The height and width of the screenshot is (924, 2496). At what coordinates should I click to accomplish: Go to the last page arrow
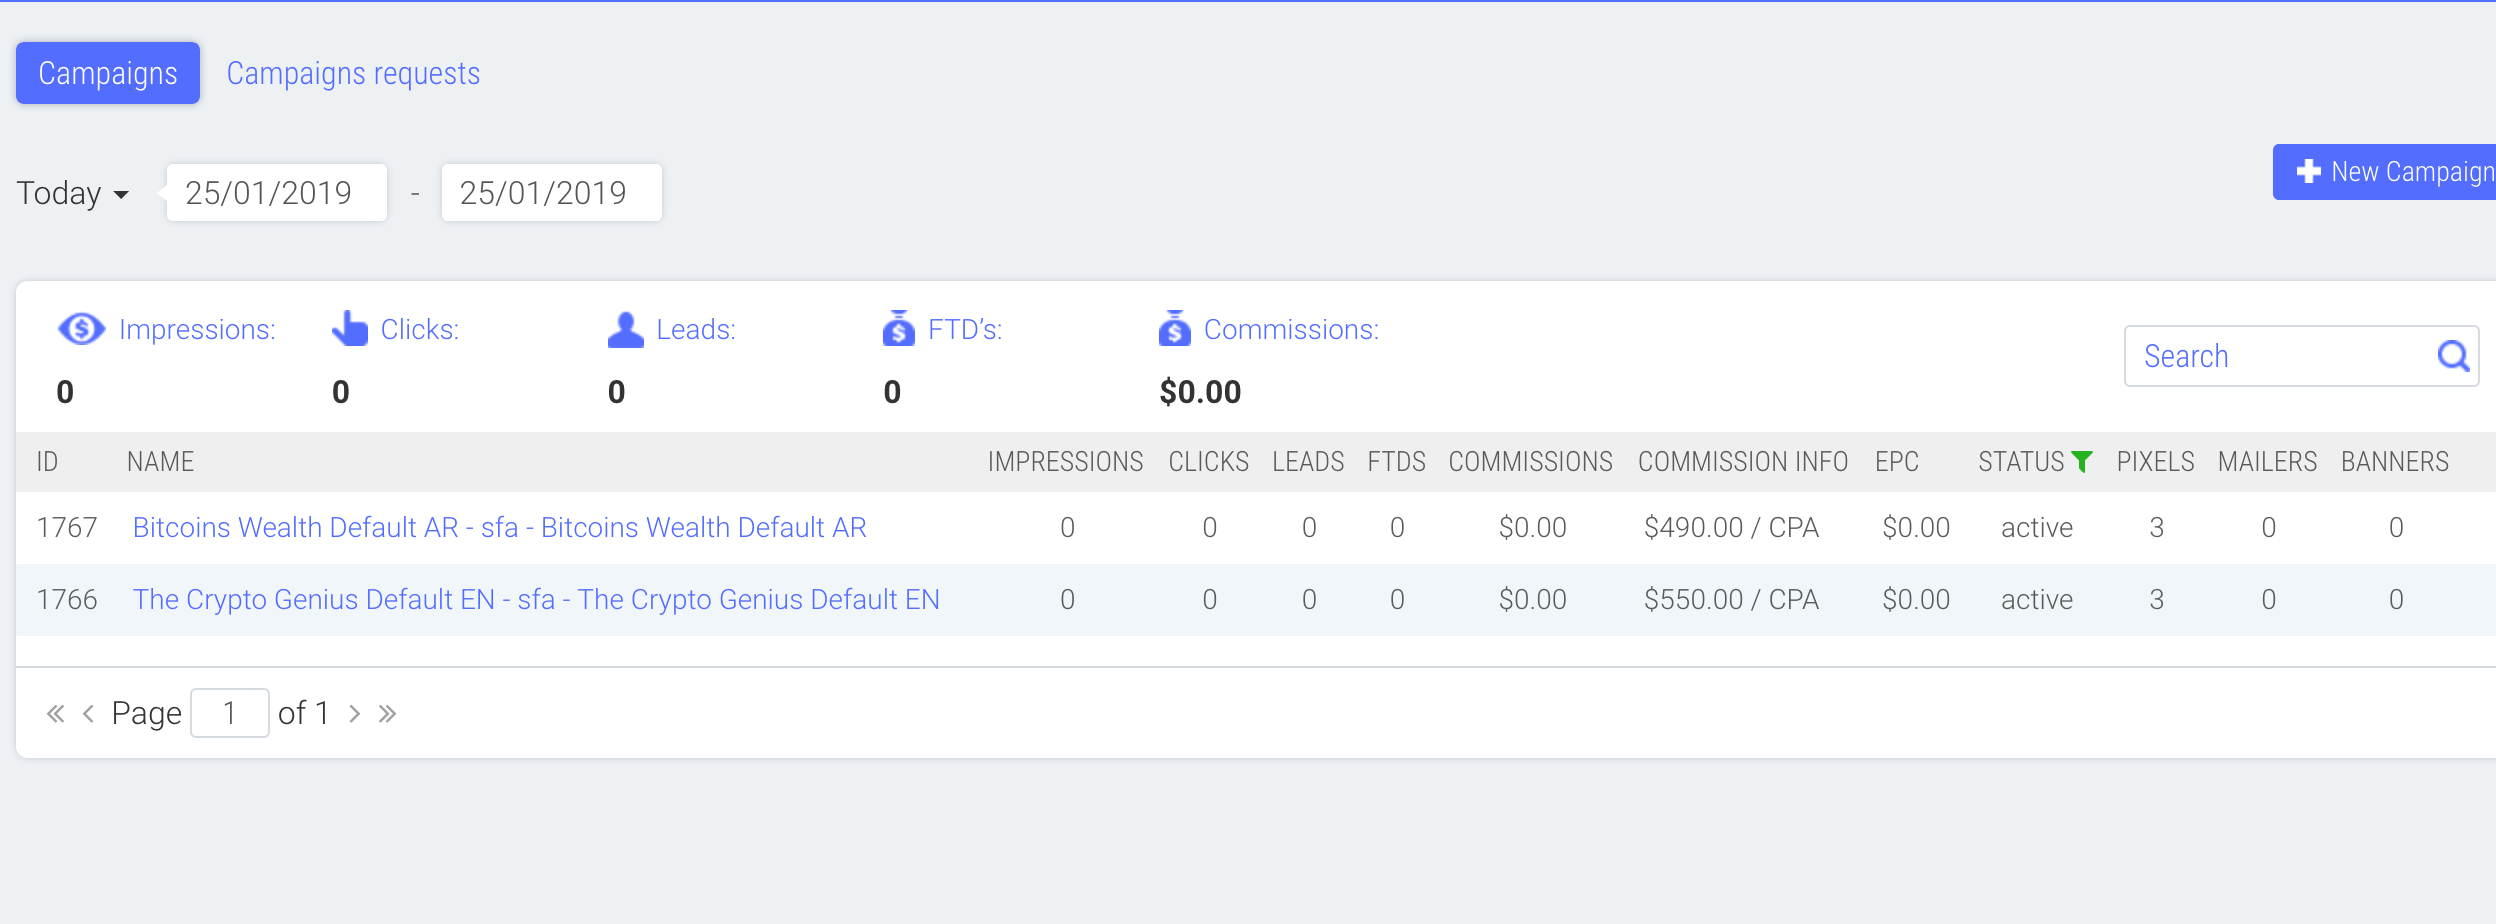click(x=388, y=713)
